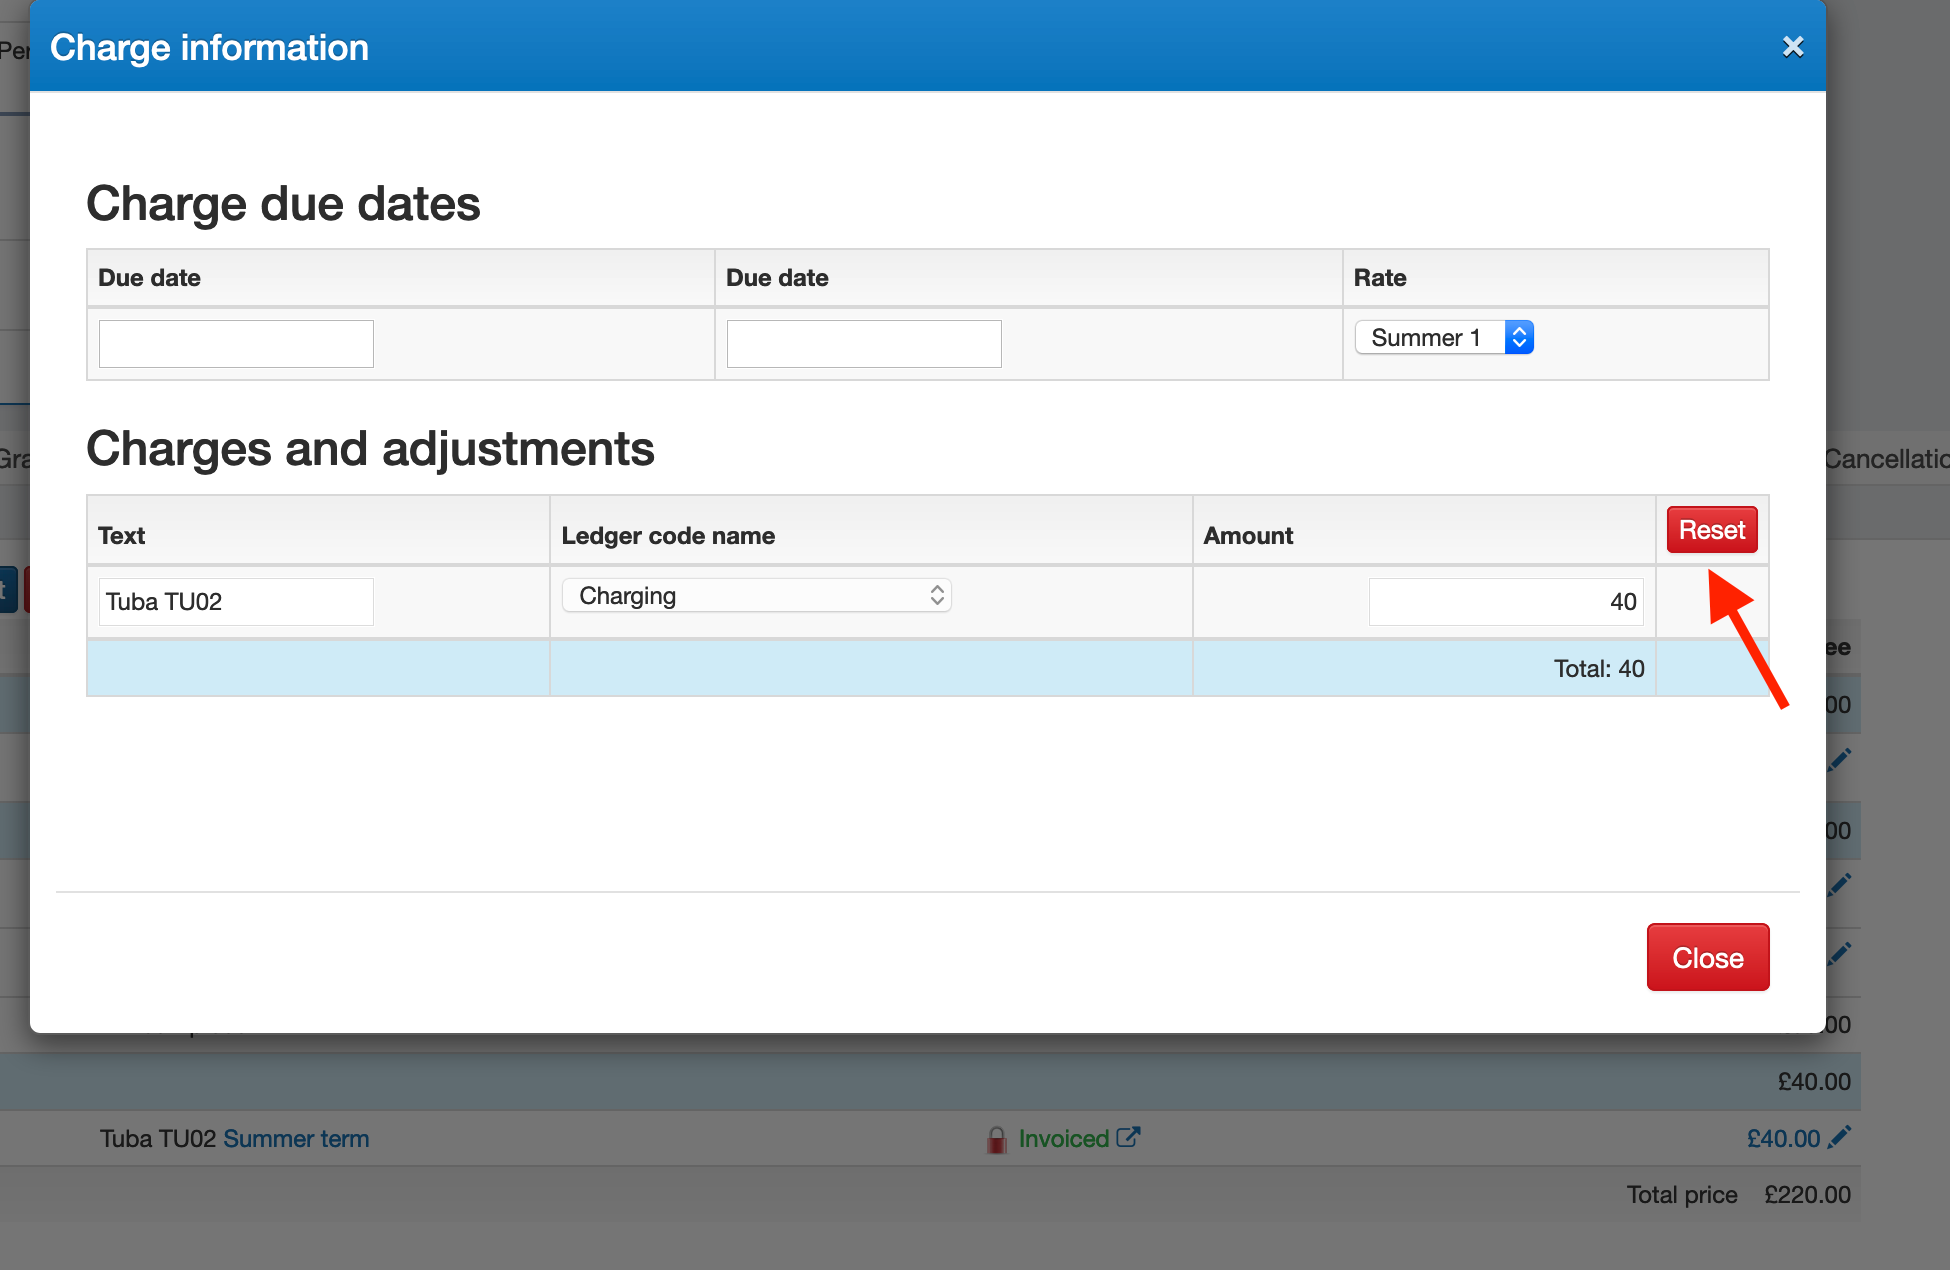The image size is (1950, 1270).
Task: Click the Tuba TU02 text field
Action: tap(236, 602)
